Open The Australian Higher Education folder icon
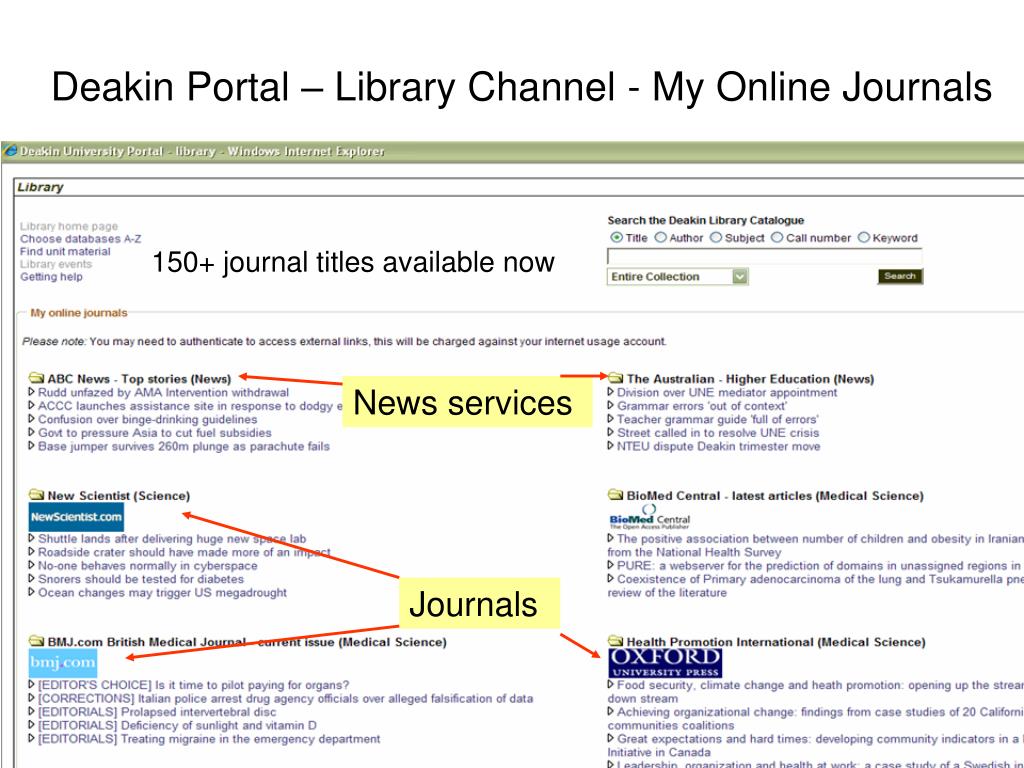 (615, 378)
